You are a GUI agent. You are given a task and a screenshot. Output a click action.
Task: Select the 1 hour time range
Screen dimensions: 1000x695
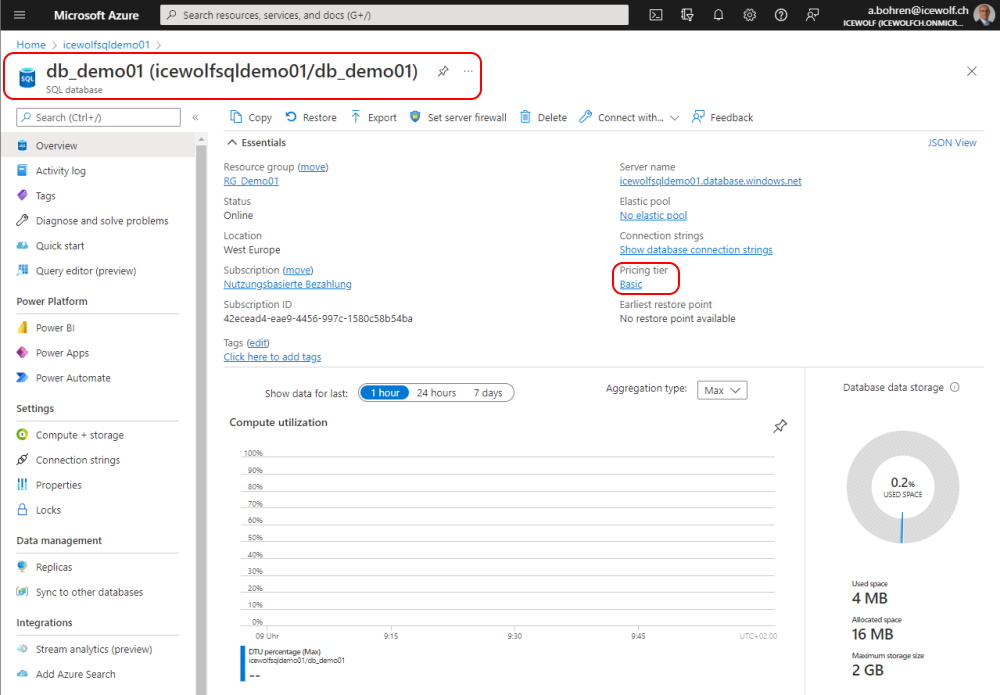385,393
